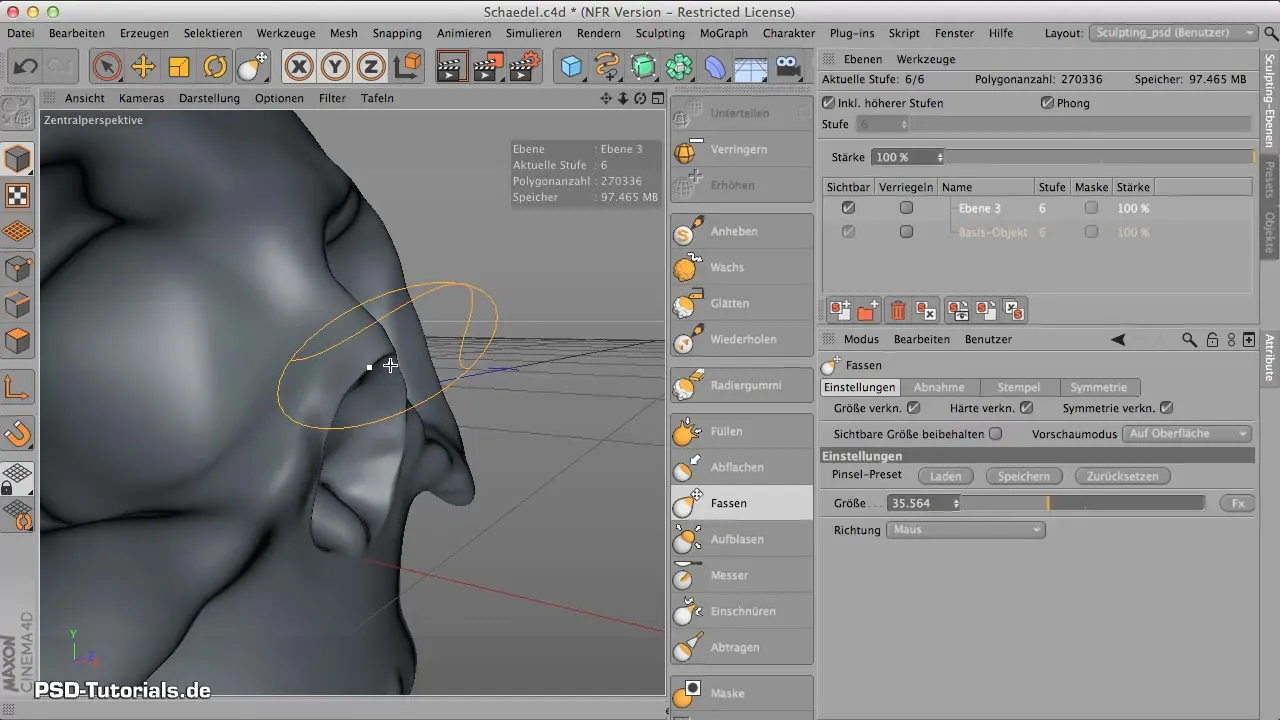This screenshot has height=720, width=1280.
Task: Select the Basis-Objekt layer row
Action: pos(1037,232)
